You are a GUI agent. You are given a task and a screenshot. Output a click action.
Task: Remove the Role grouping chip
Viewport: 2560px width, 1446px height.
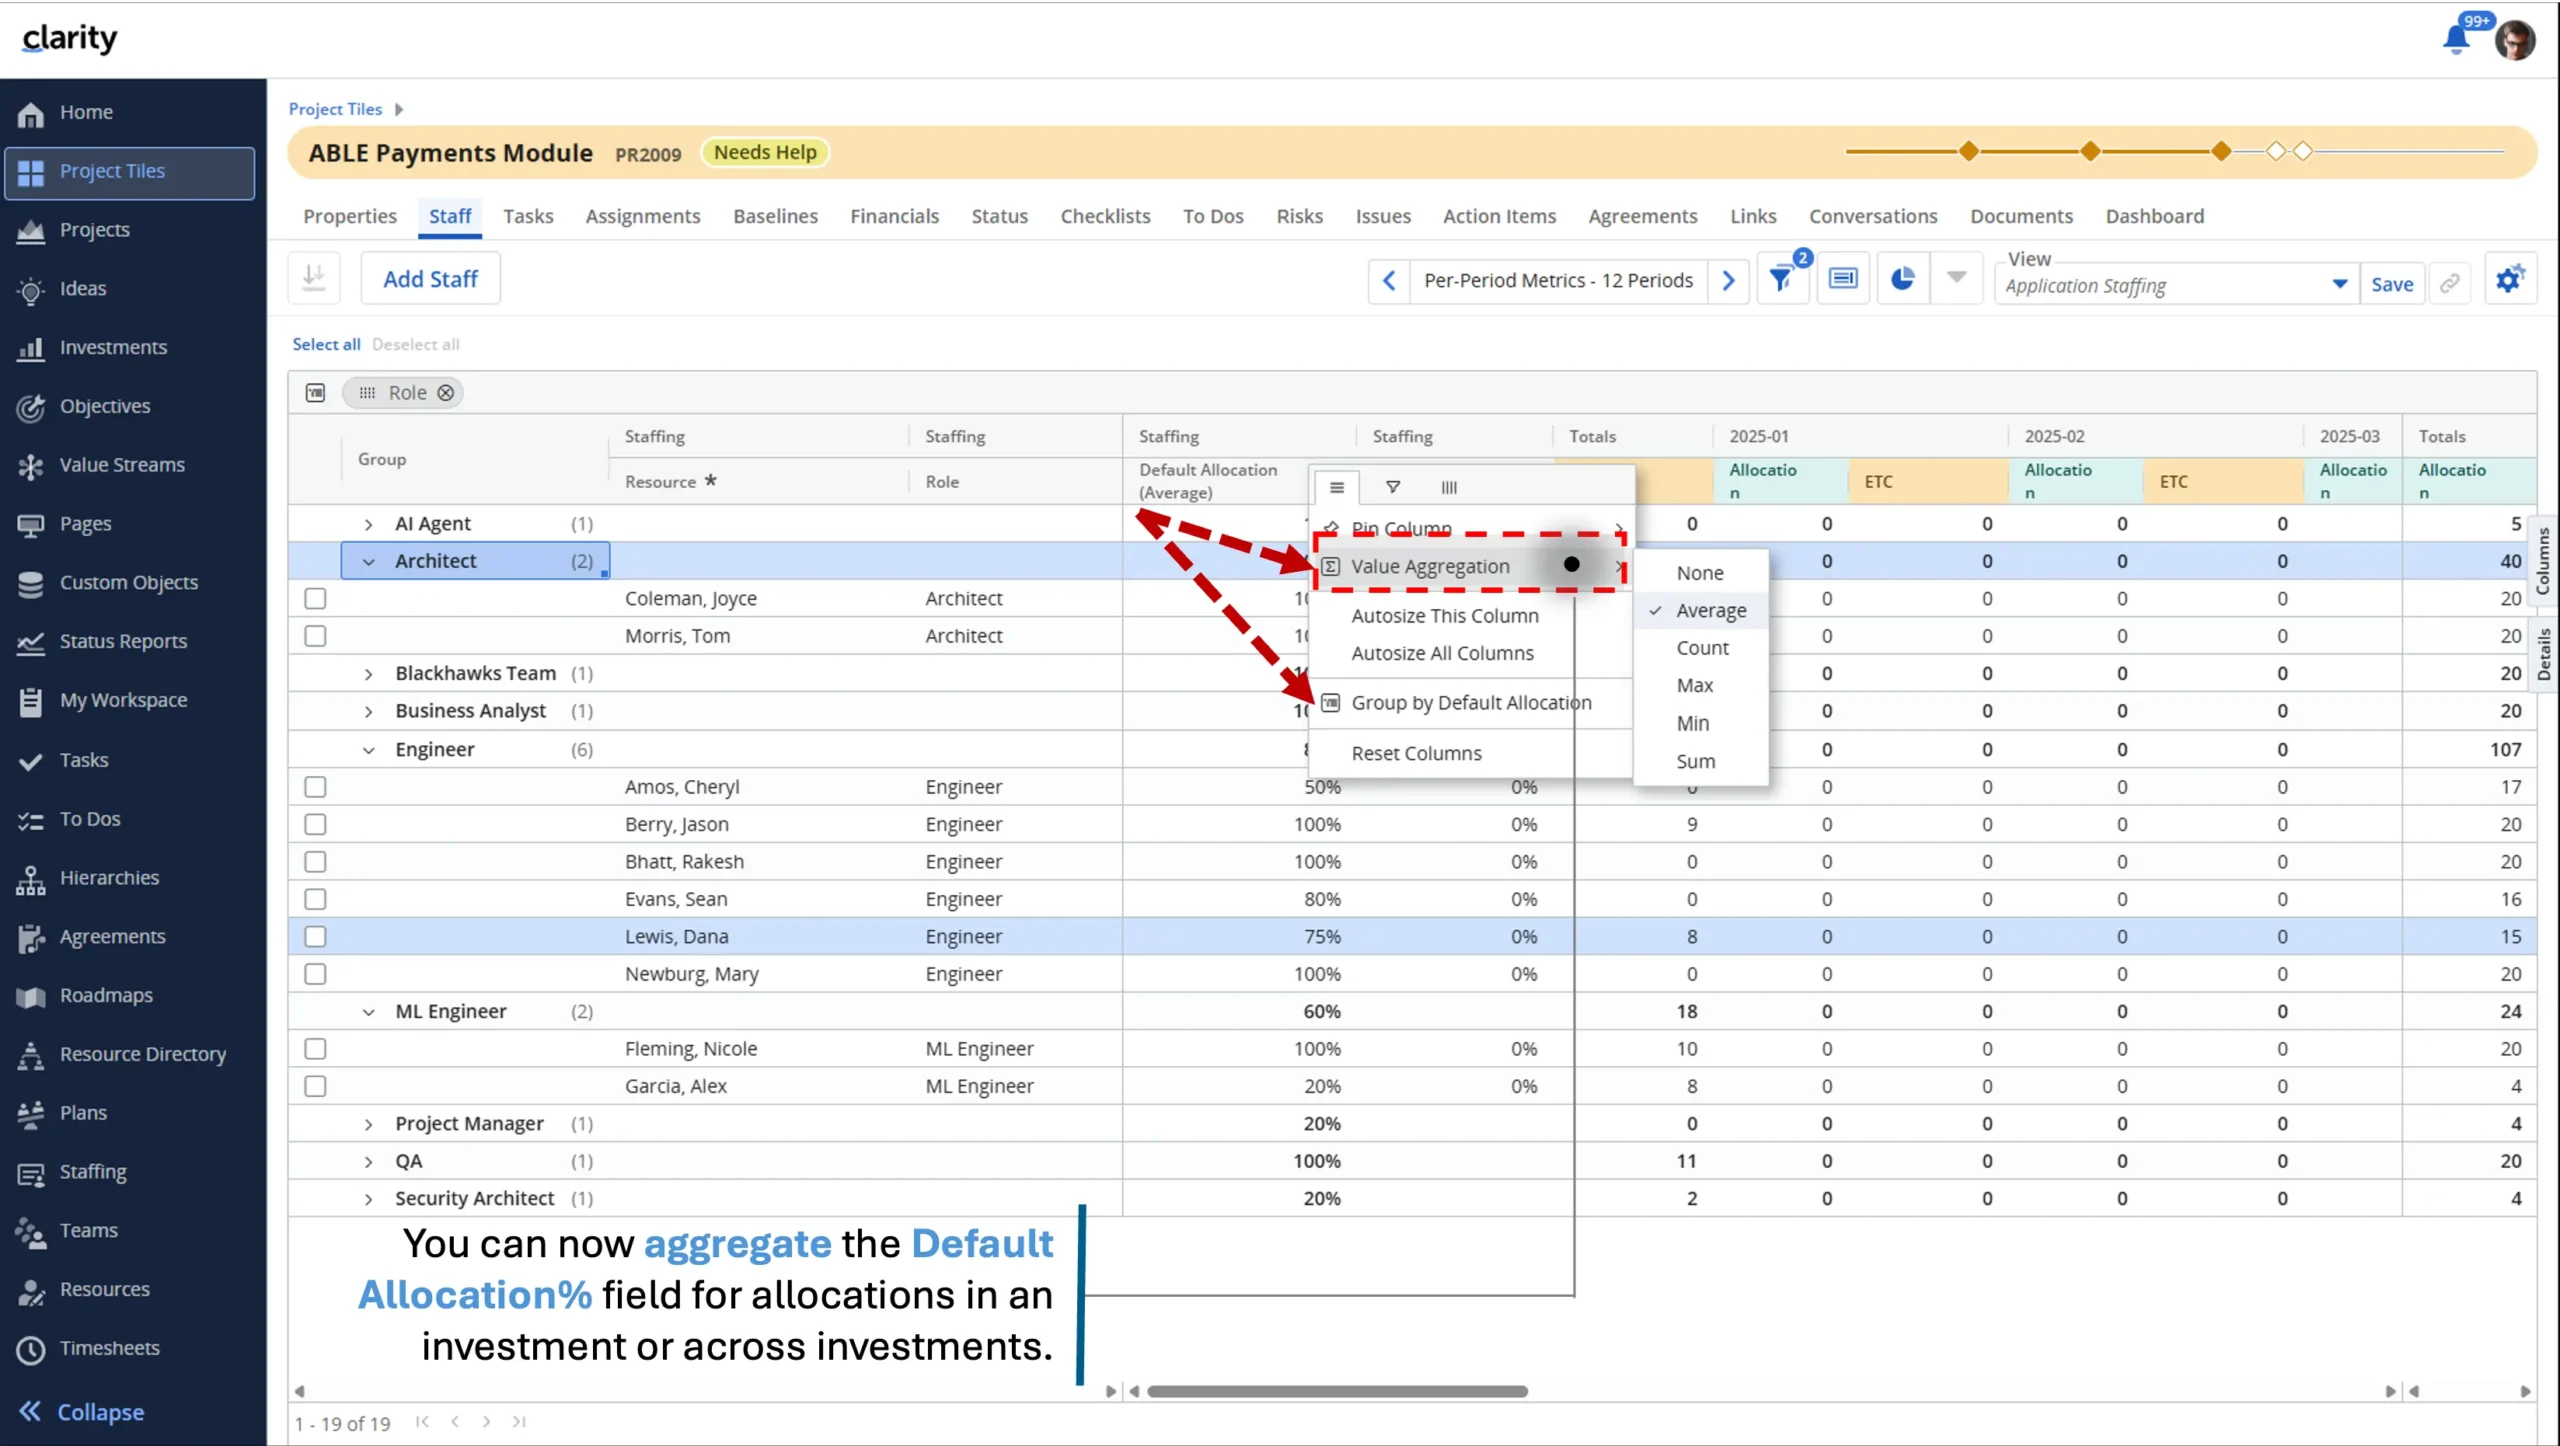pyautogui.click(x=446, y=393)
